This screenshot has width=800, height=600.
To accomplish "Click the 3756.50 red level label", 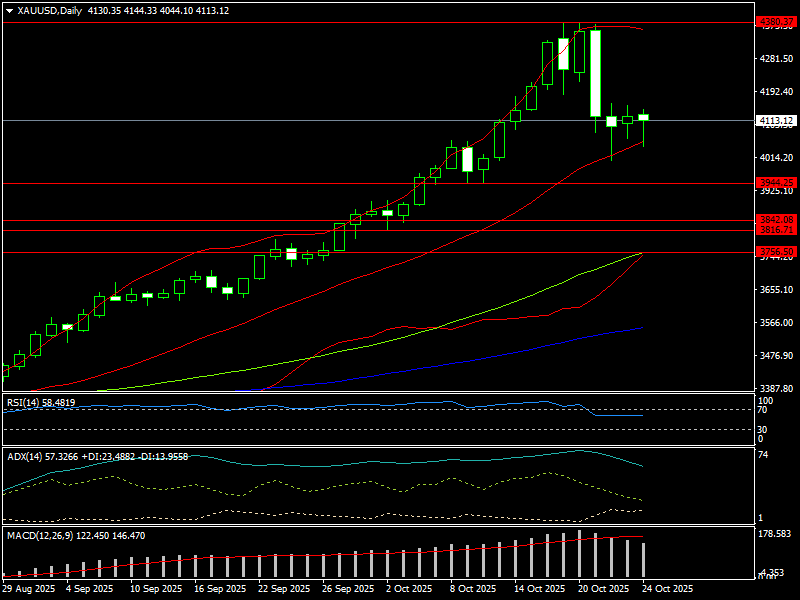I will [776, 252].
